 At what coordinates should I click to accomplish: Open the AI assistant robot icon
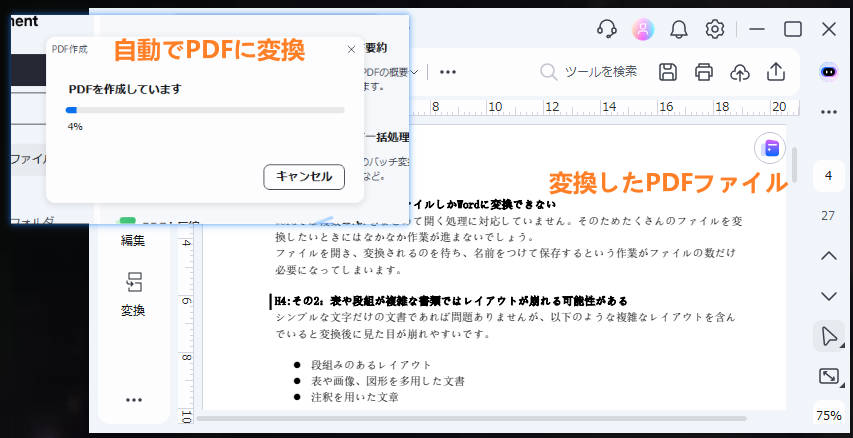(829, 72)
